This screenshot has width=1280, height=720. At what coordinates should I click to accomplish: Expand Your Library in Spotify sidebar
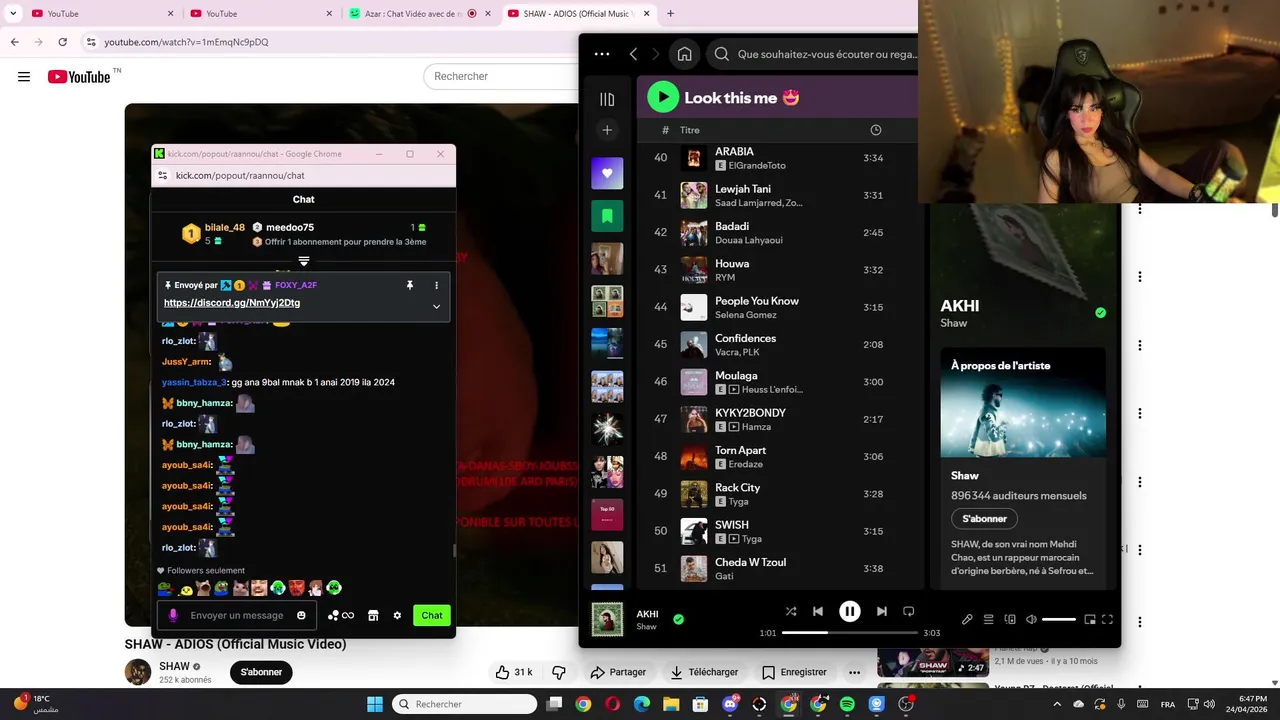(x=607, y=99)
